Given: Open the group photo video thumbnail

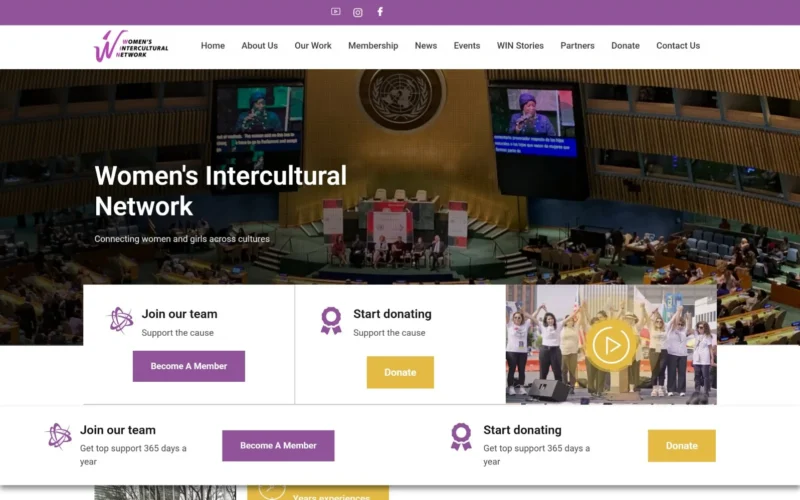Looking at the screenshot, I should (611, 344).
